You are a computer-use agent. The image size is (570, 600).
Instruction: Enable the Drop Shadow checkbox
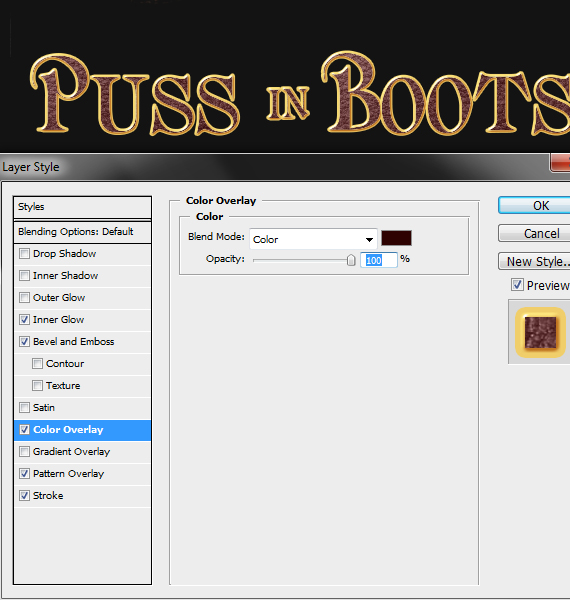coord(24,254)
